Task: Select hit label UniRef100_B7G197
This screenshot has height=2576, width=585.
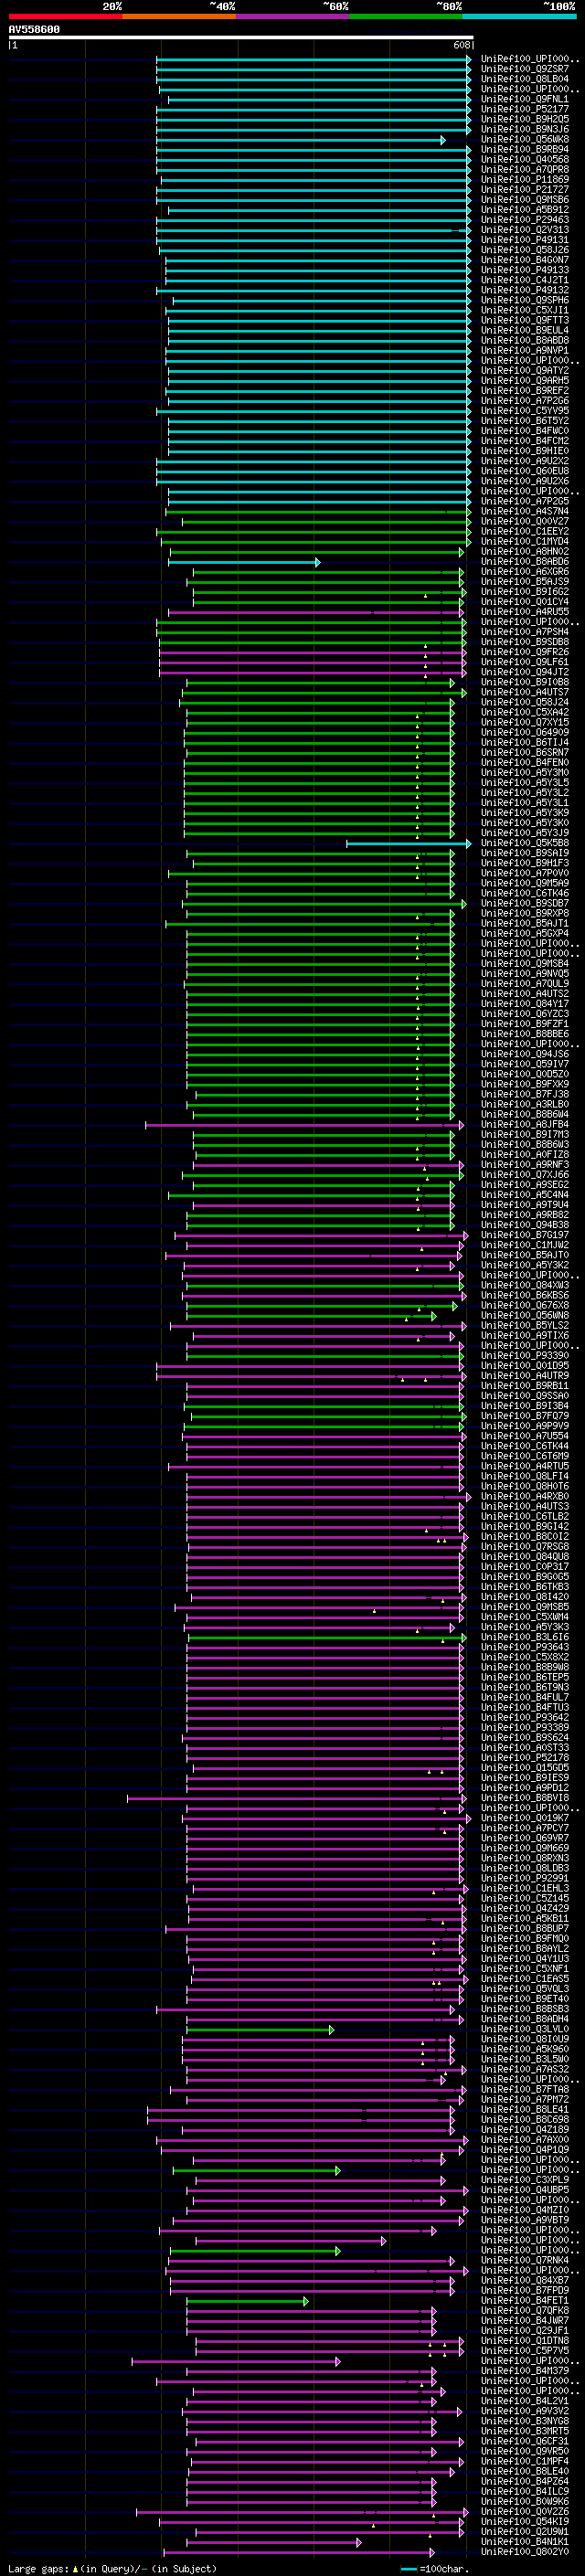Action: pos(525,1236)
